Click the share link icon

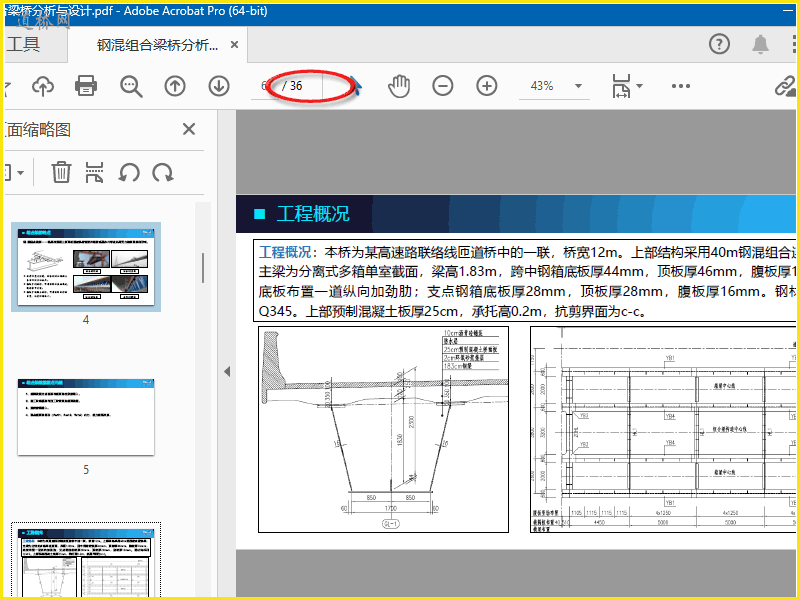click(x=785, y=86)
